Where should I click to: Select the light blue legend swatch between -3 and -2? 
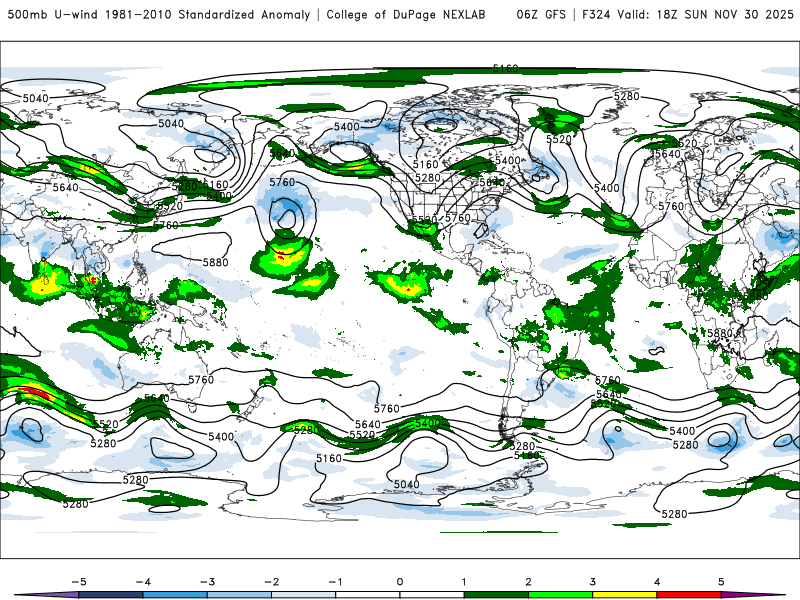[x=239, y=595]
